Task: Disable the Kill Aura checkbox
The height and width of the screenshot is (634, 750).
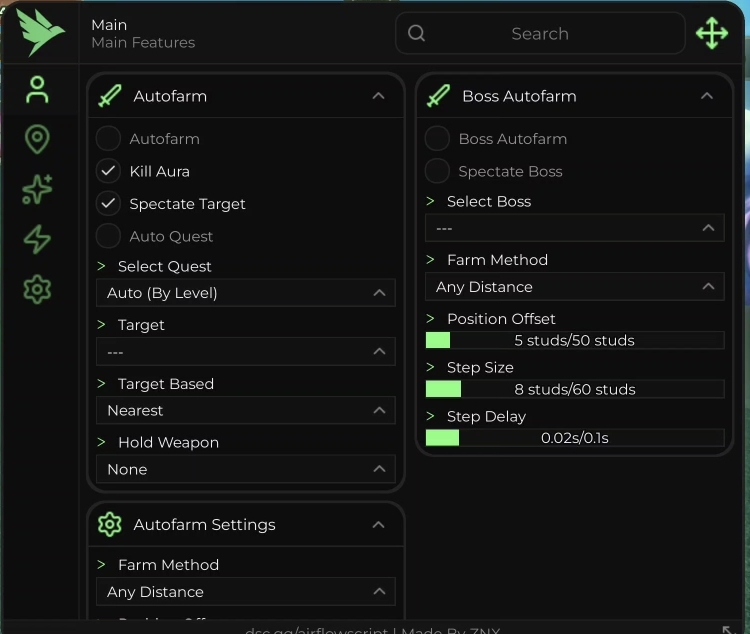Action: (108, 171)
